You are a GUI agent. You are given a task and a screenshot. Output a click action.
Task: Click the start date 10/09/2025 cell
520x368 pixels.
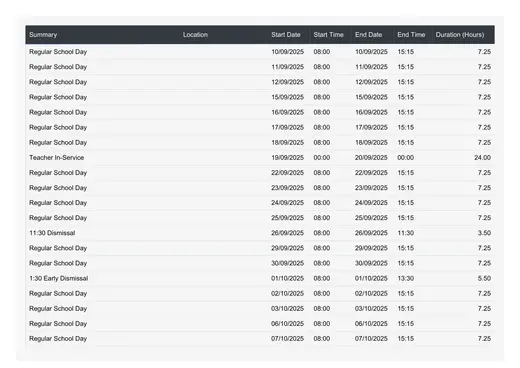coord(287,52)
